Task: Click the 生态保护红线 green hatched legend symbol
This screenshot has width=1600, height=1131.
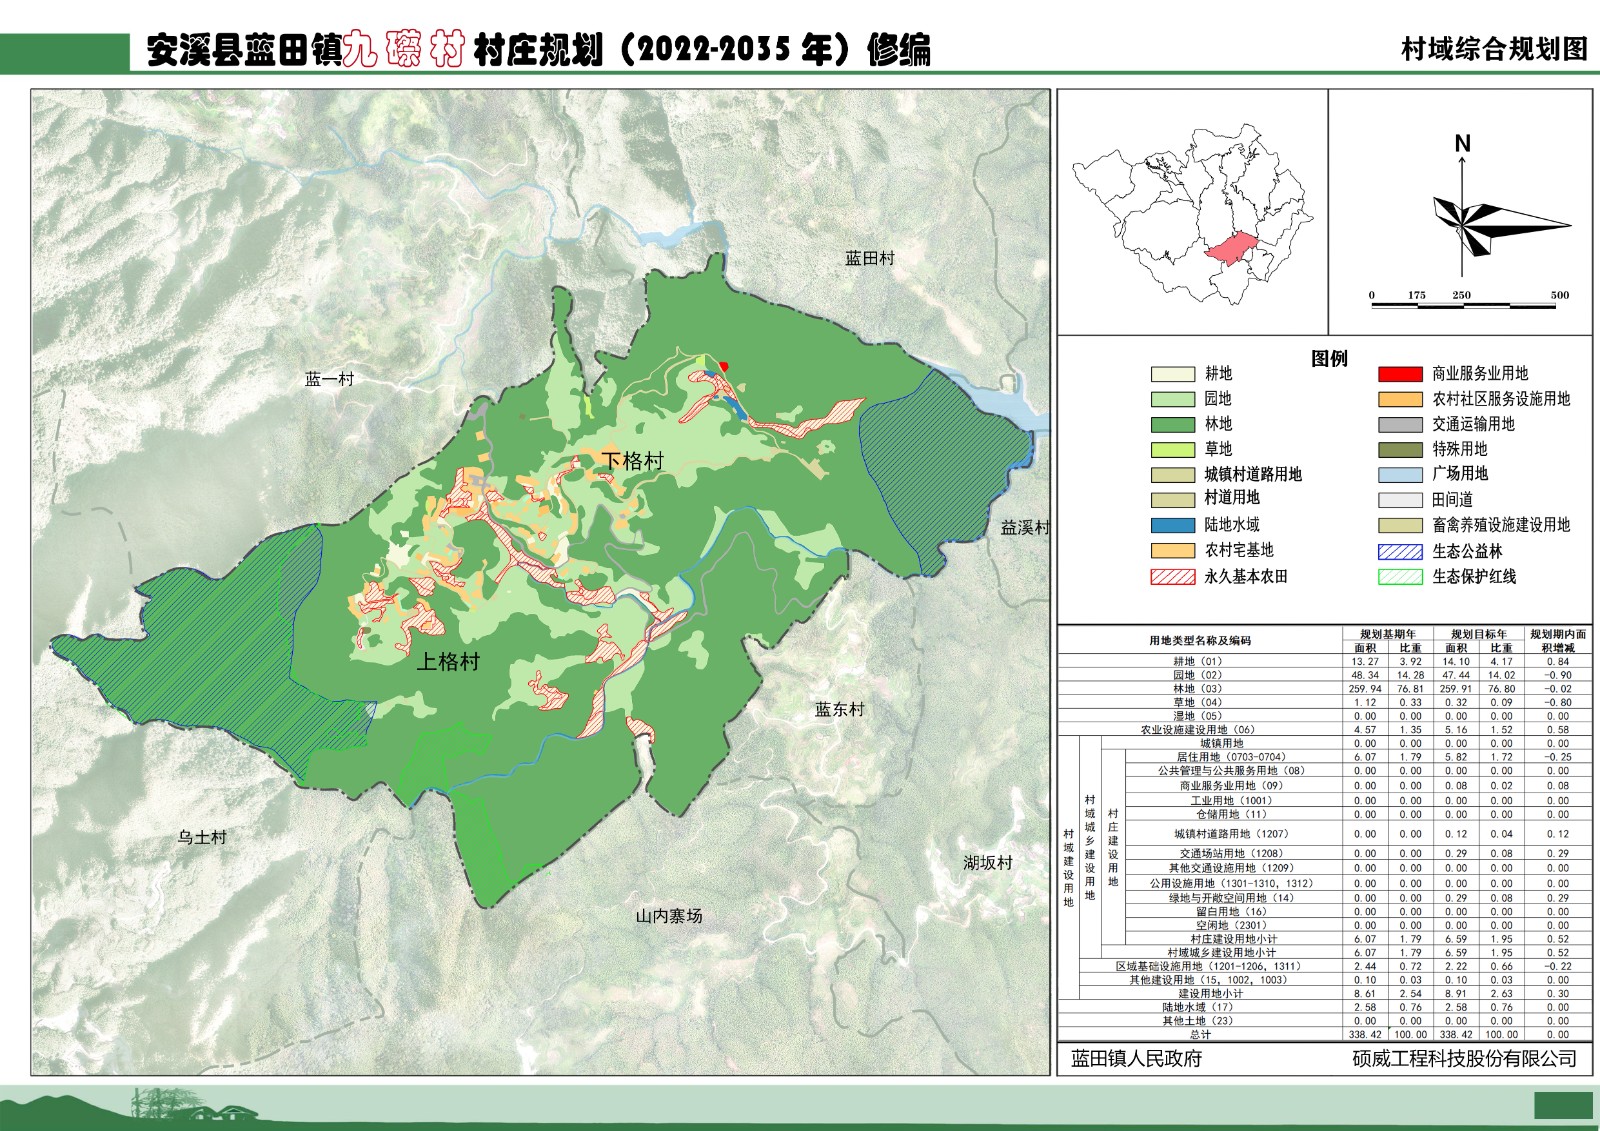Action: point(1399,577)
